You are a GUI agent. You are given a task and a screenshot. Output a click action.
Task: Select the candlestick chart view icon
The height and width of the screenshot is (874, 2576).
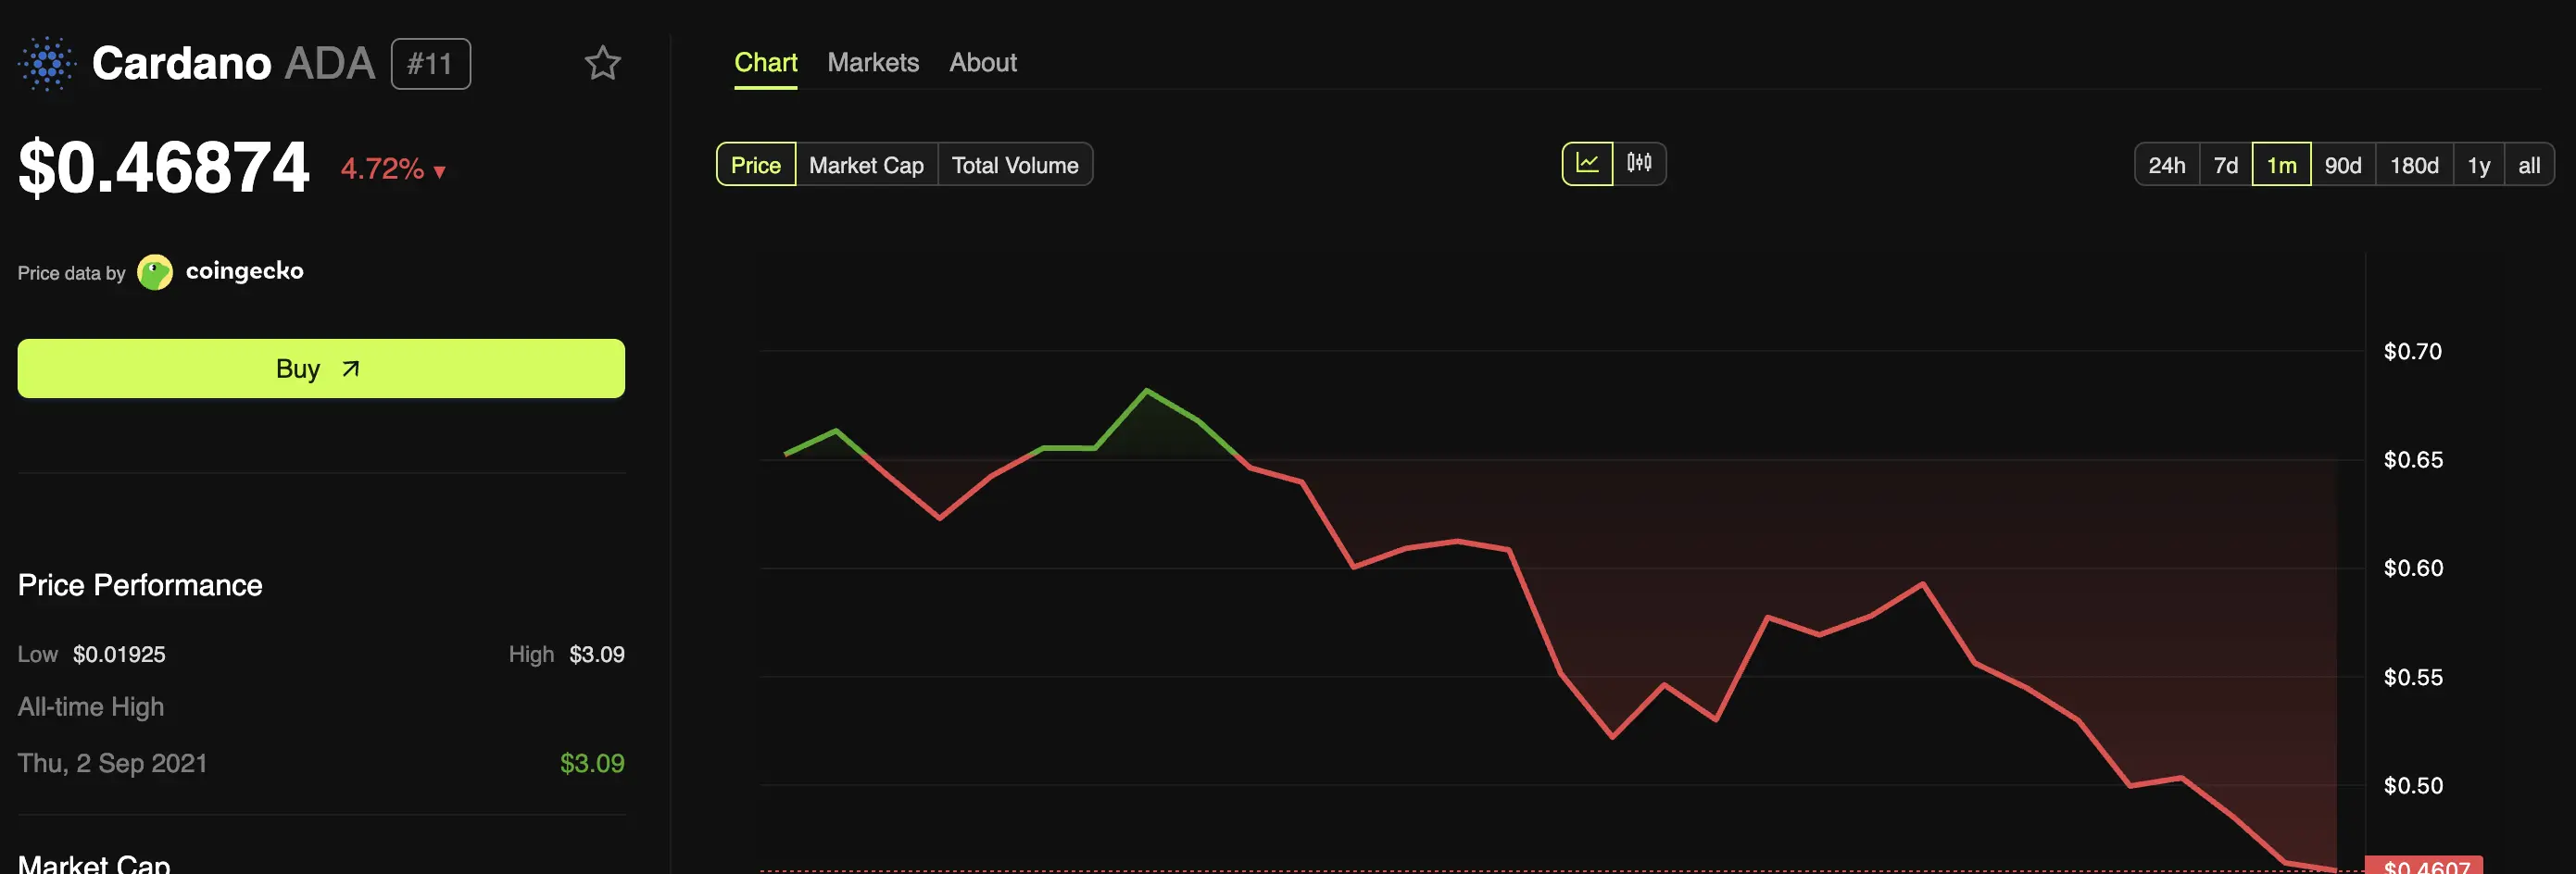(1641, 163)
